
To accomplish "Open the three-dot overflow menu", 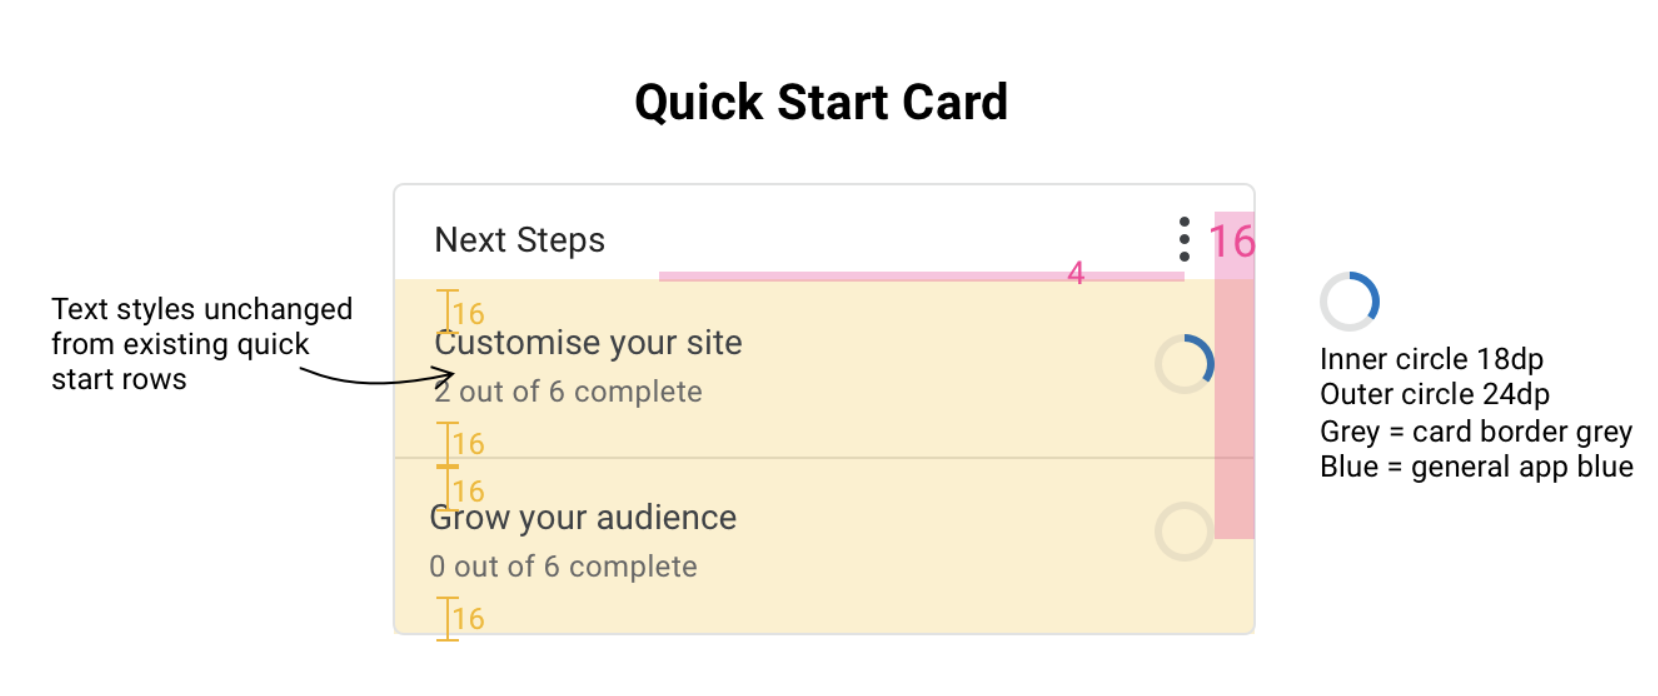I will (x=1184, y=239).
